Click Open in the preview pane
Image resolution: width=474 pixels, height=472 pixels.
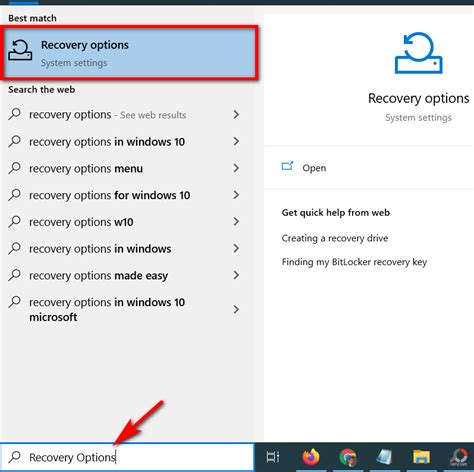(x=314, y=168)
